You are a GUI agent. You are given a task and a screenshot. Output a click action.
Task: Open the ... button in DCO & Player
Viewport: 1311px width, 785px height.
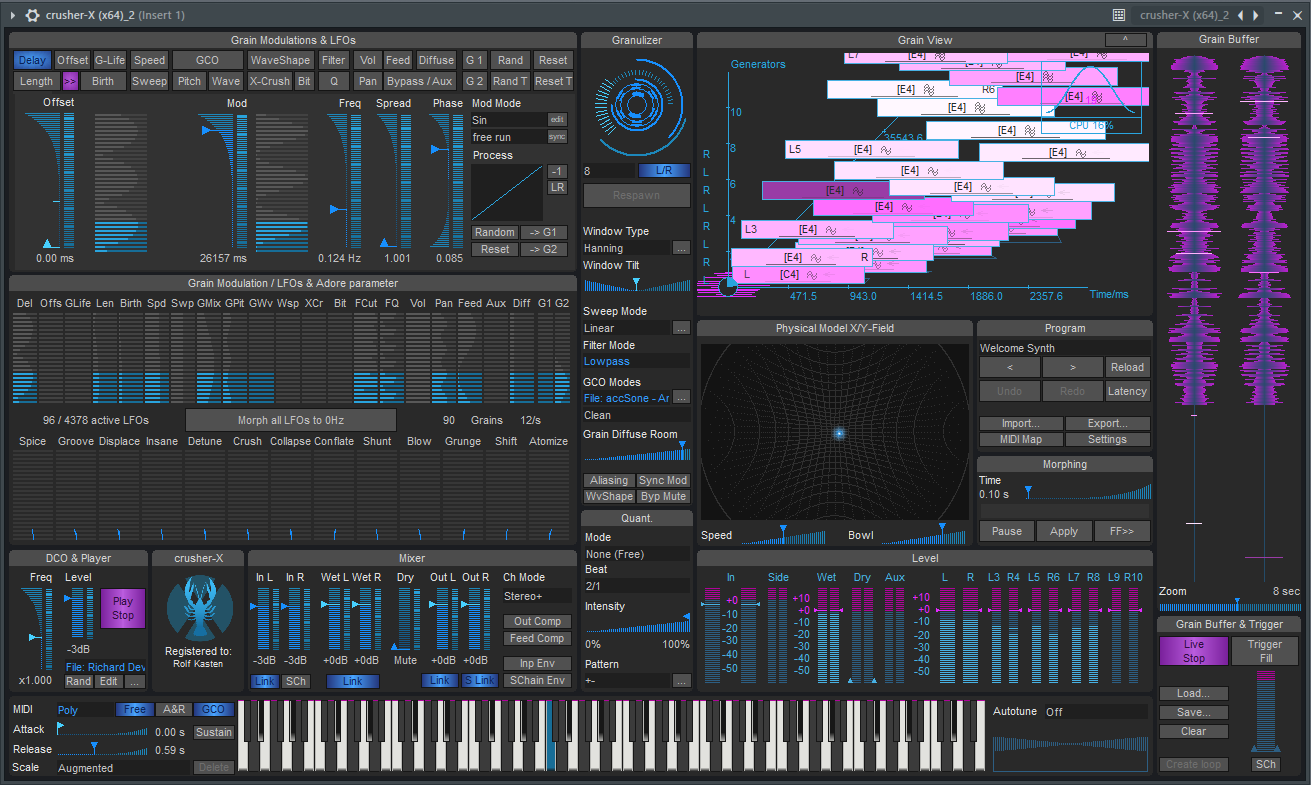pos(135,681)
